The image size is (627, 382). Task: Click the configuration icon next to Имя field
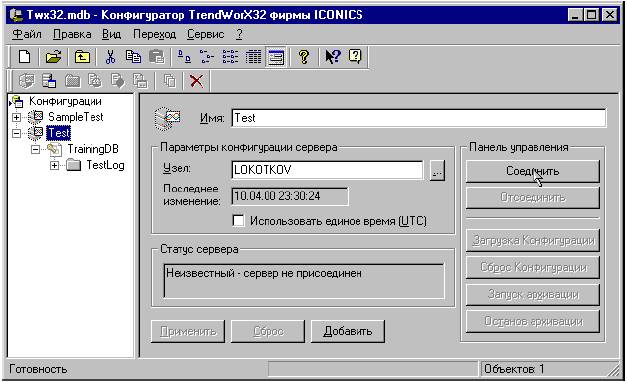click(x=168, y=118)
